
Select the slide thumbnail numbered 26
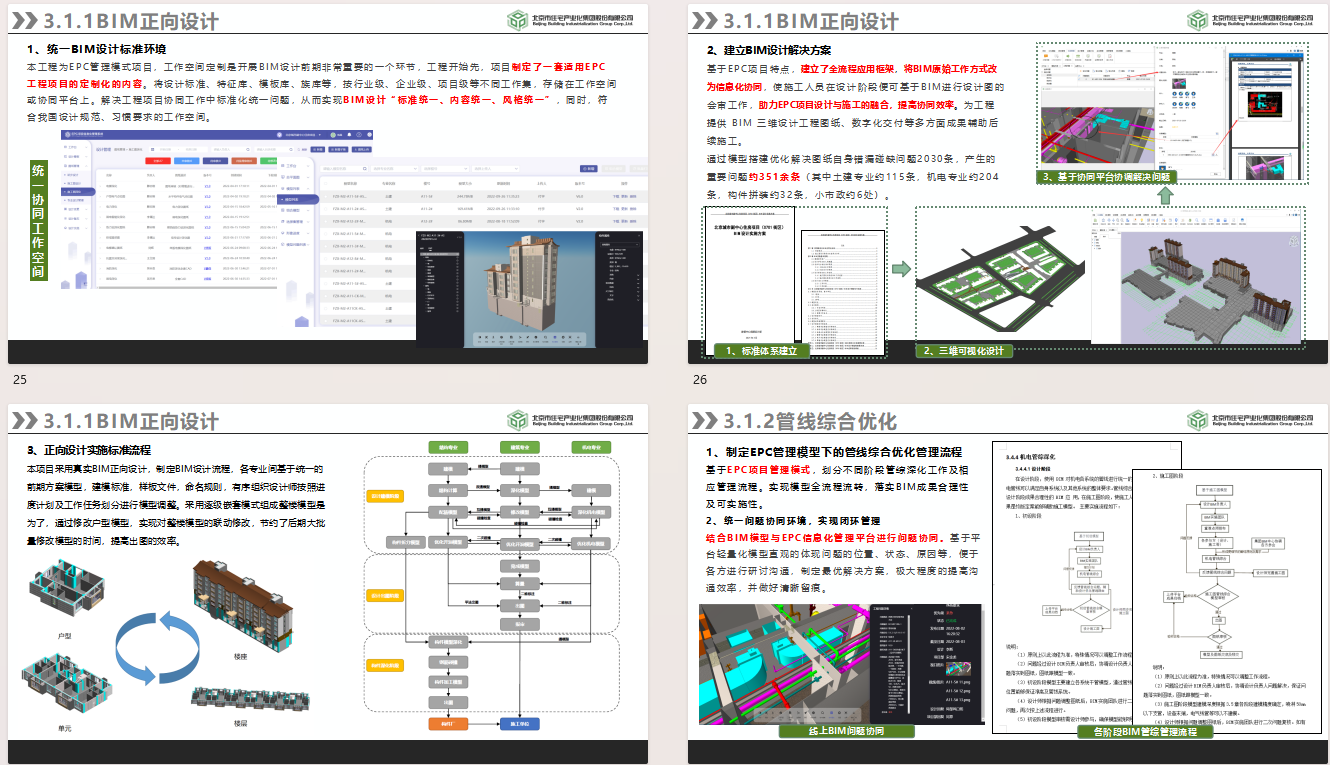1008,182
